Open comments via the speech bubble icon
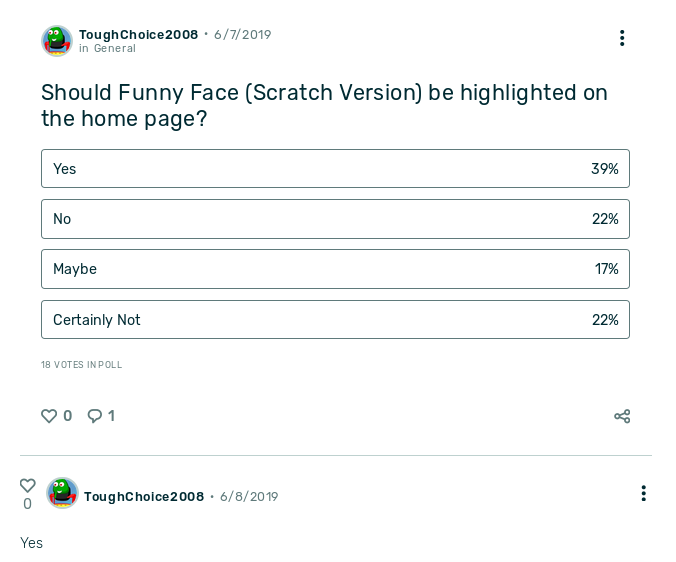Viewport: 676px width, 562px height. pyautogui.click(x=95, y=416)
